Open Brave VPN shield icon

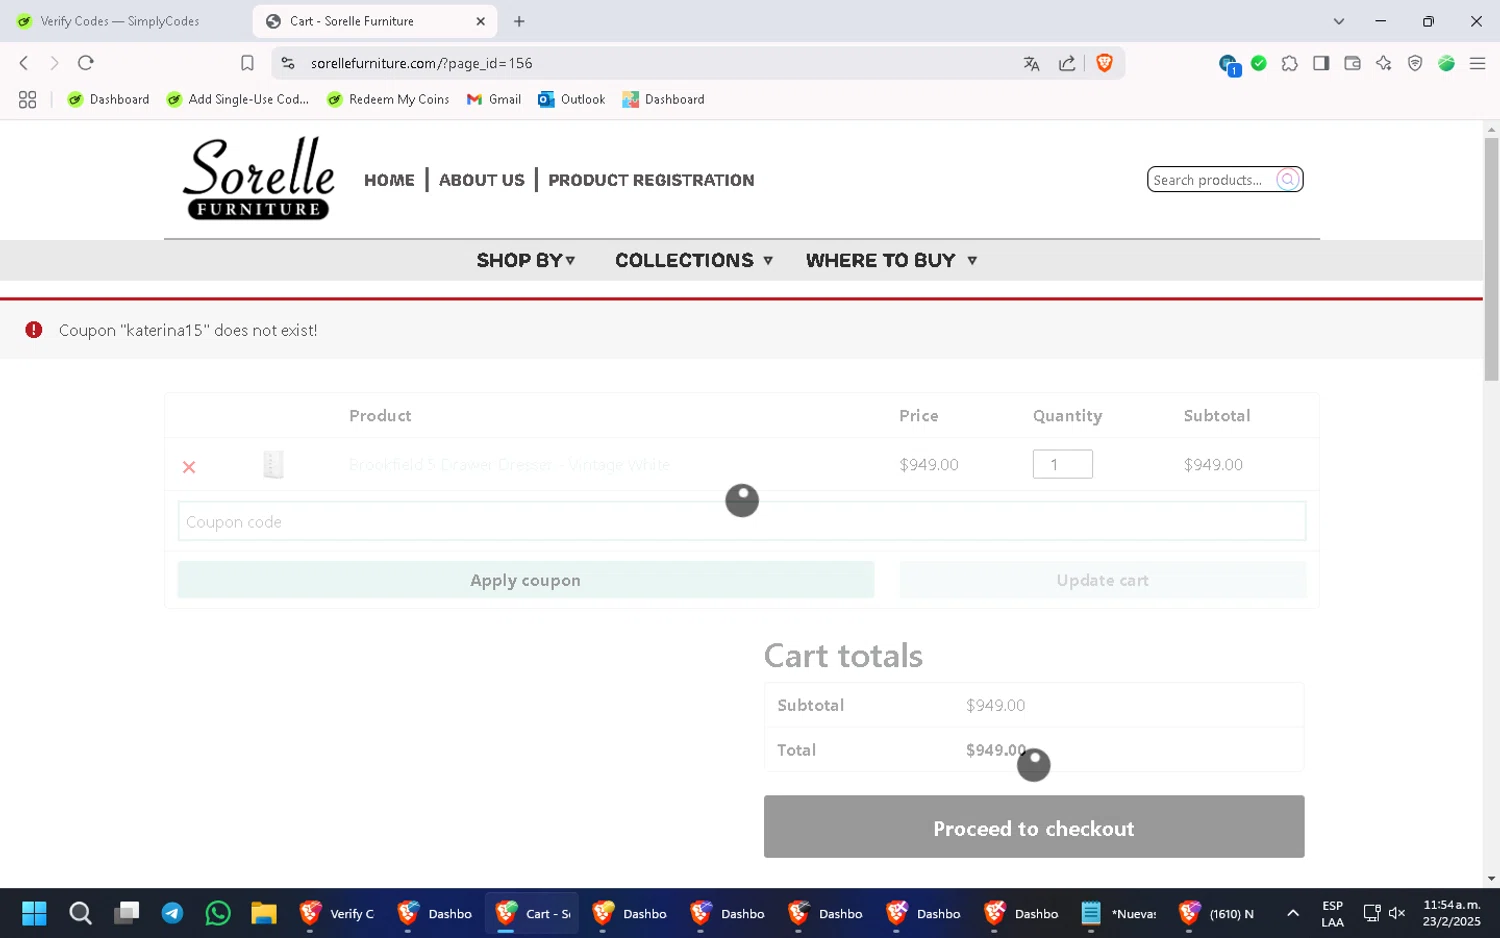point(1415,63)
